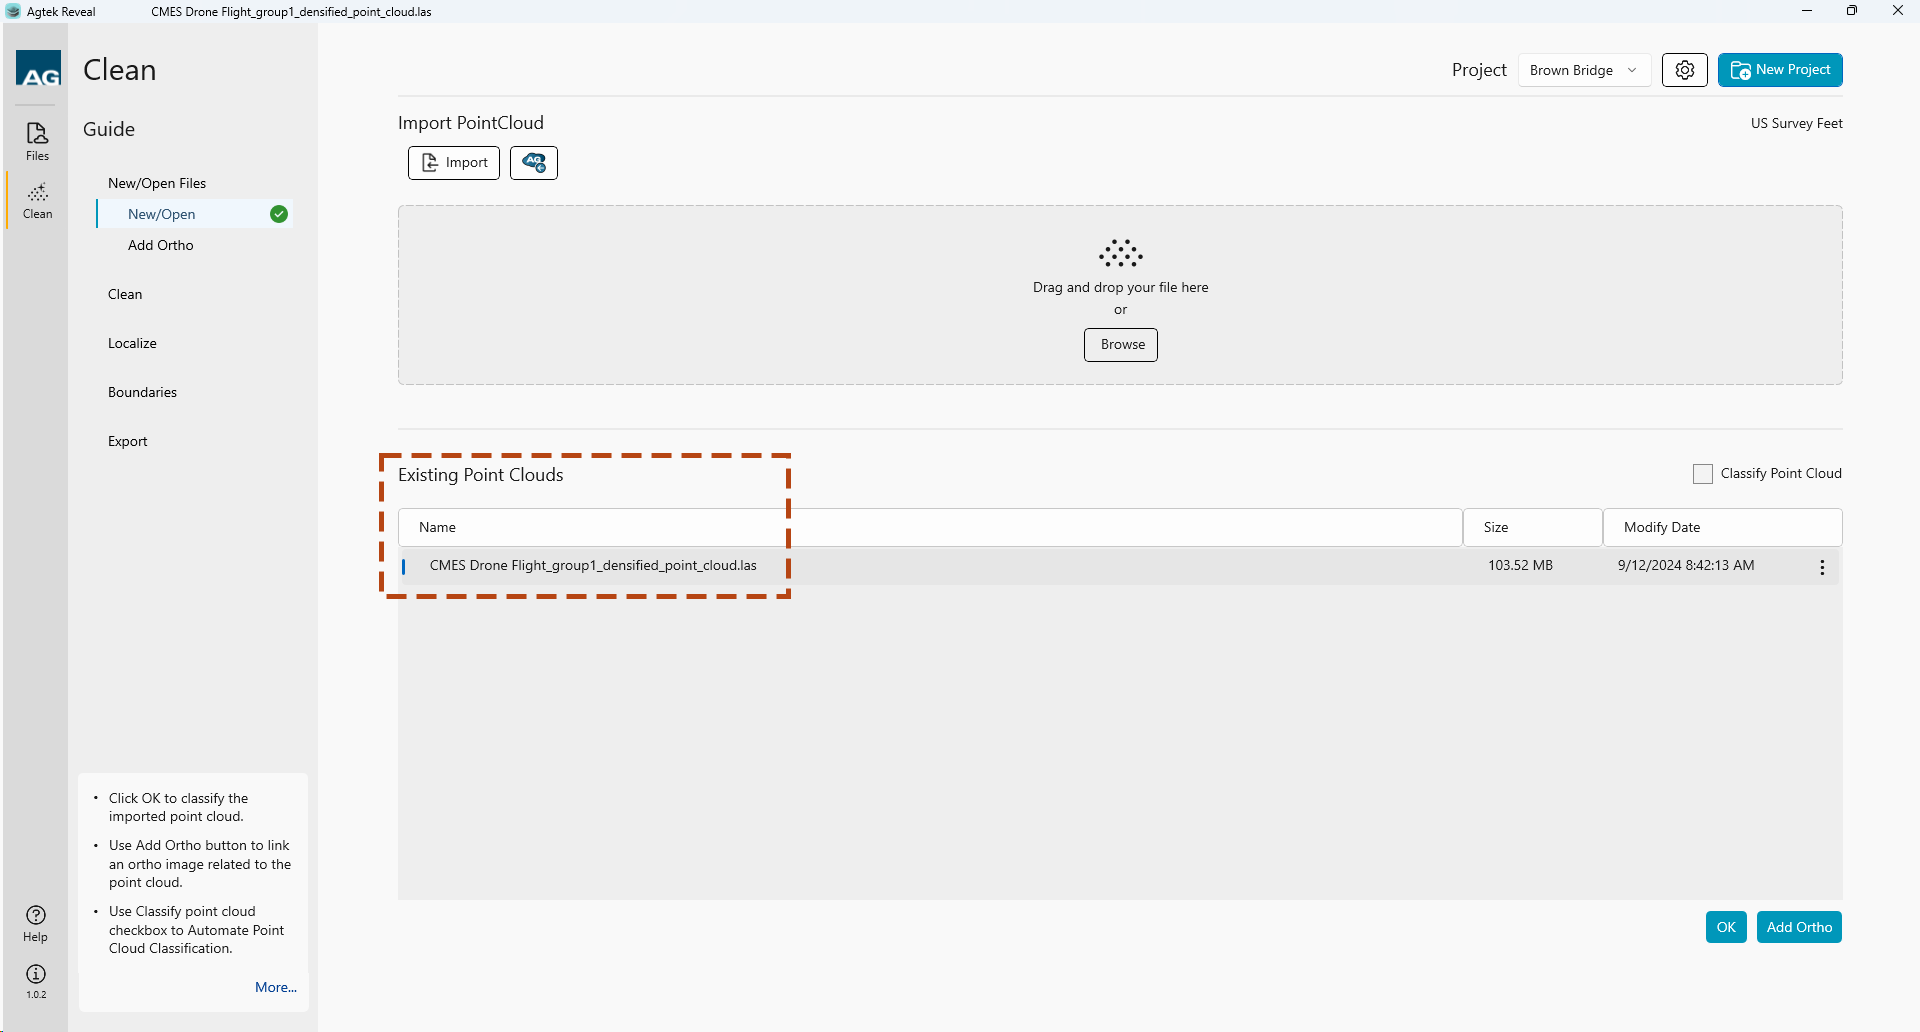Select the New/Open guide step
This screenshot has width=1920, height=1032.
pyautogui.click(x=194, y=214)
